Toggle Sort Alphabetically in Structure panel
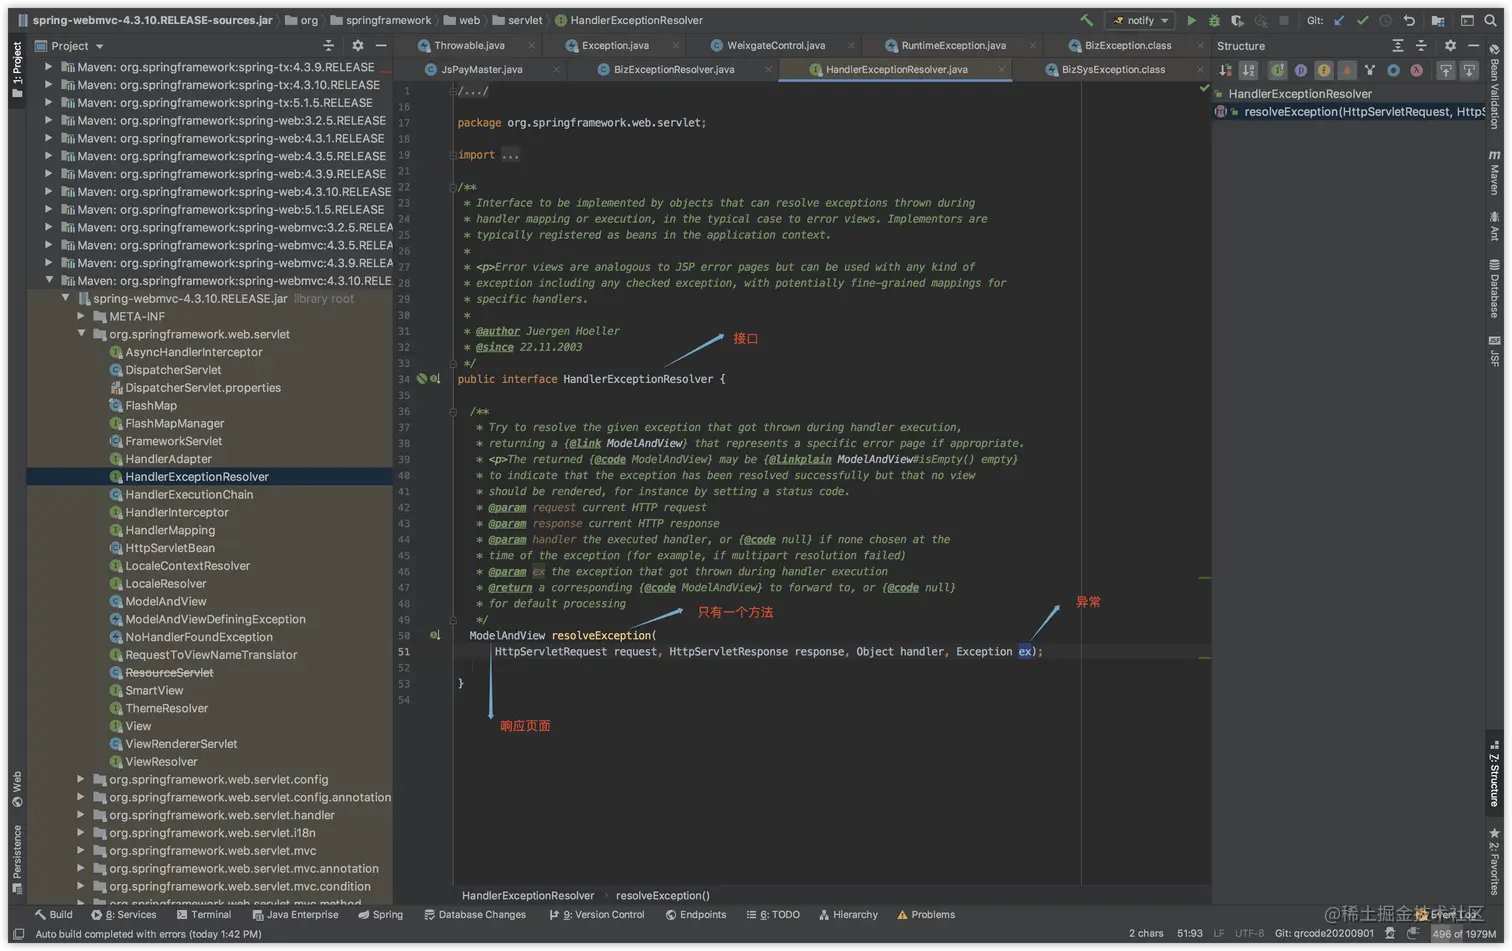Screen dimensions: 1512x951 tap(1249, 70)
